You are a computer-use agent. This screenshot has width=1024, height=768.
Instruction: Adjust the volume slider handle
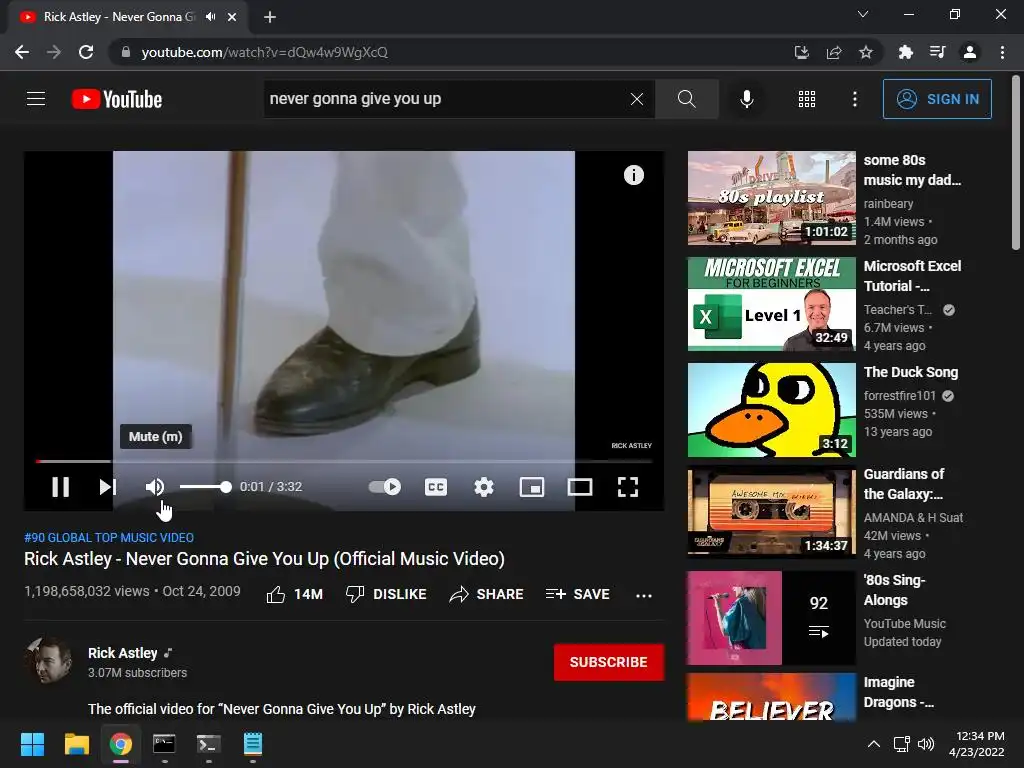225,487
